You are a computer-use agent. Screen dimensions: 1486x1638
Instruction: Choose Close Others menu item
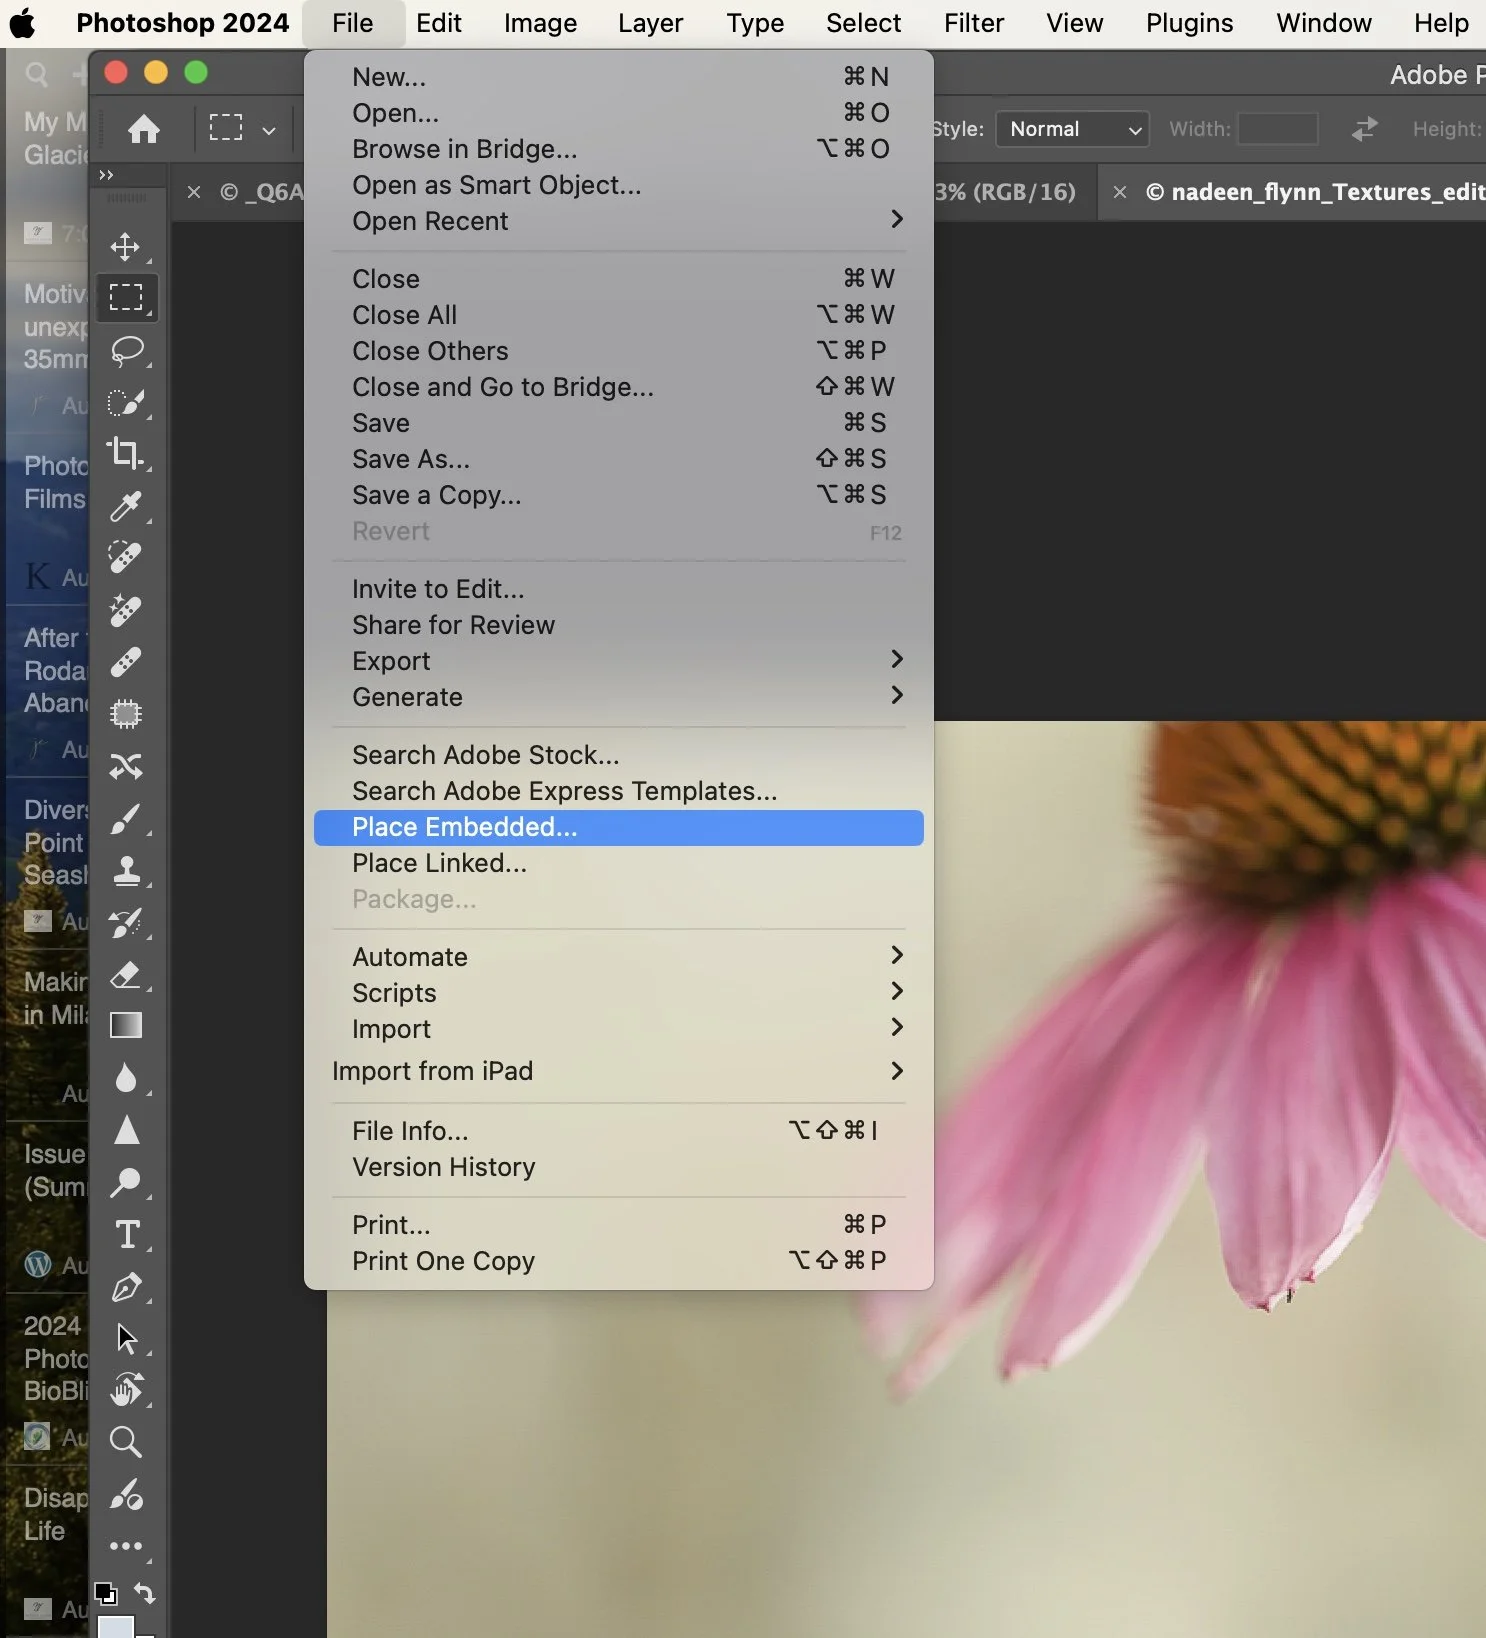[x=619, y=351]
